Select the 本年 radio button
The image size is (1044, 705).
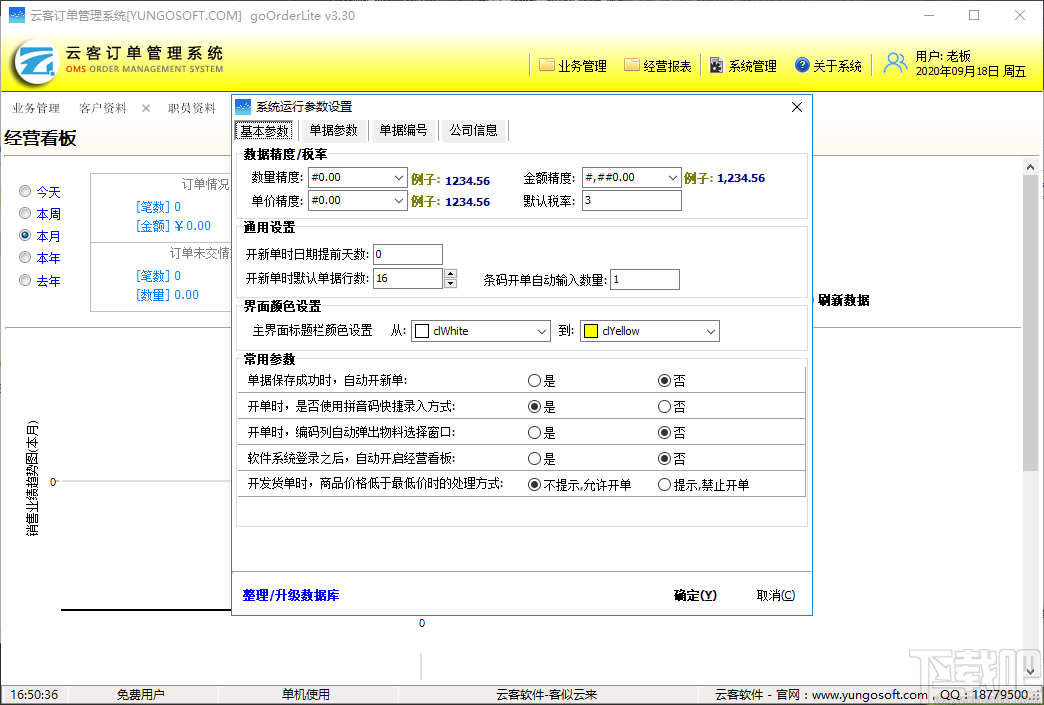(x=24, y=257)
